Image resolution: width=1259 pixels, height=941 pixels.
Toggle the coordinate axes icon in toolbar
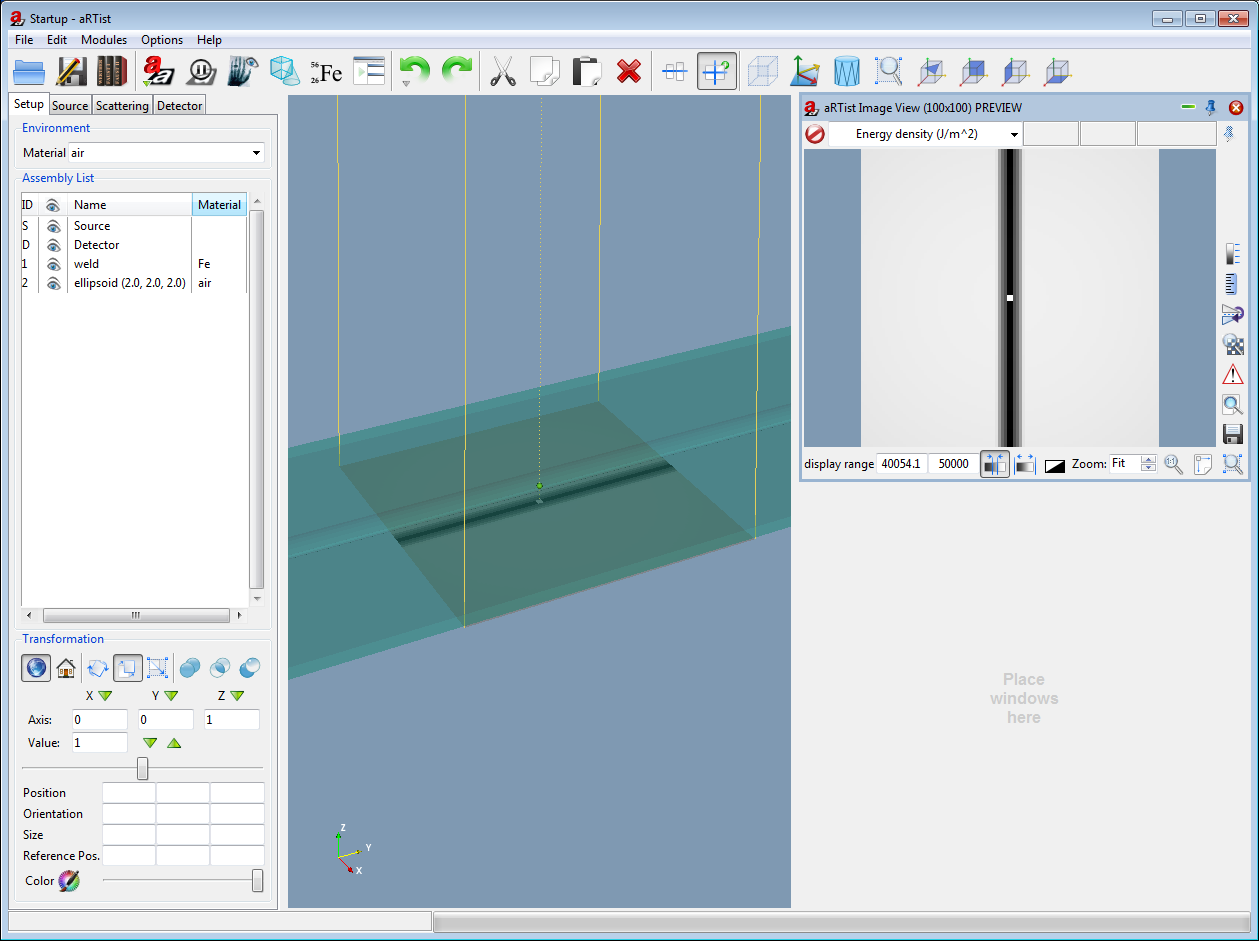(x=805, y=72)
